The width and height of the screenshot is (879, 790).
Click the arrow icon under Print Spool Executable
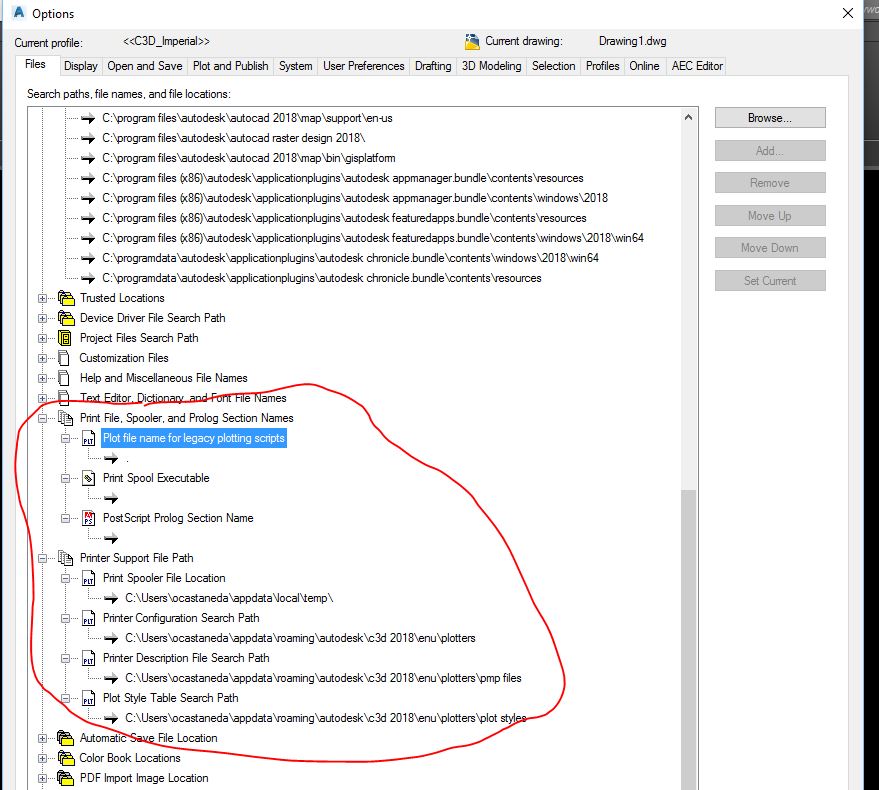click(111, 498)
